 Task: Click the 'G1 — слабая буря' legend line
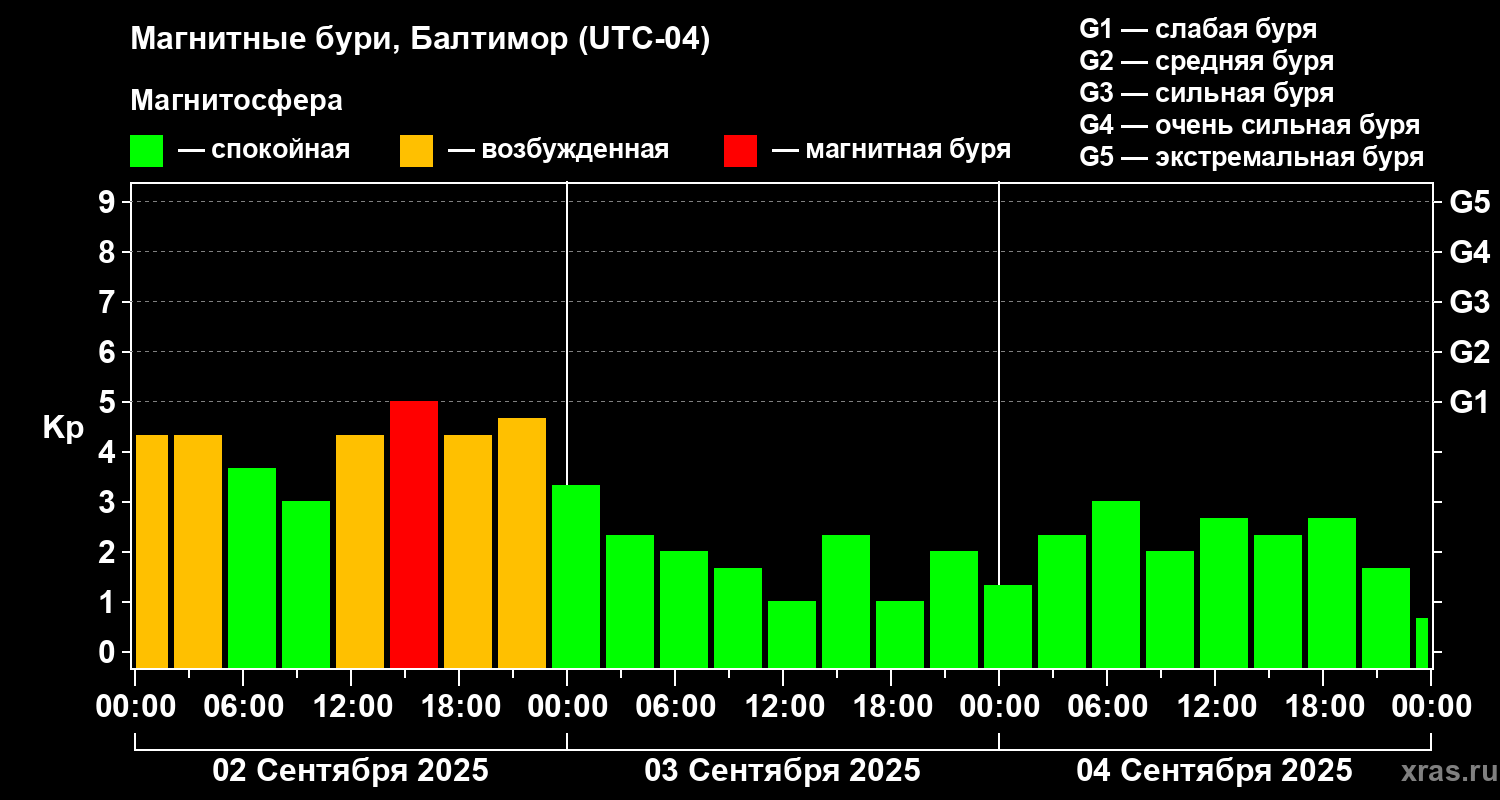(x=1198, y=28)
